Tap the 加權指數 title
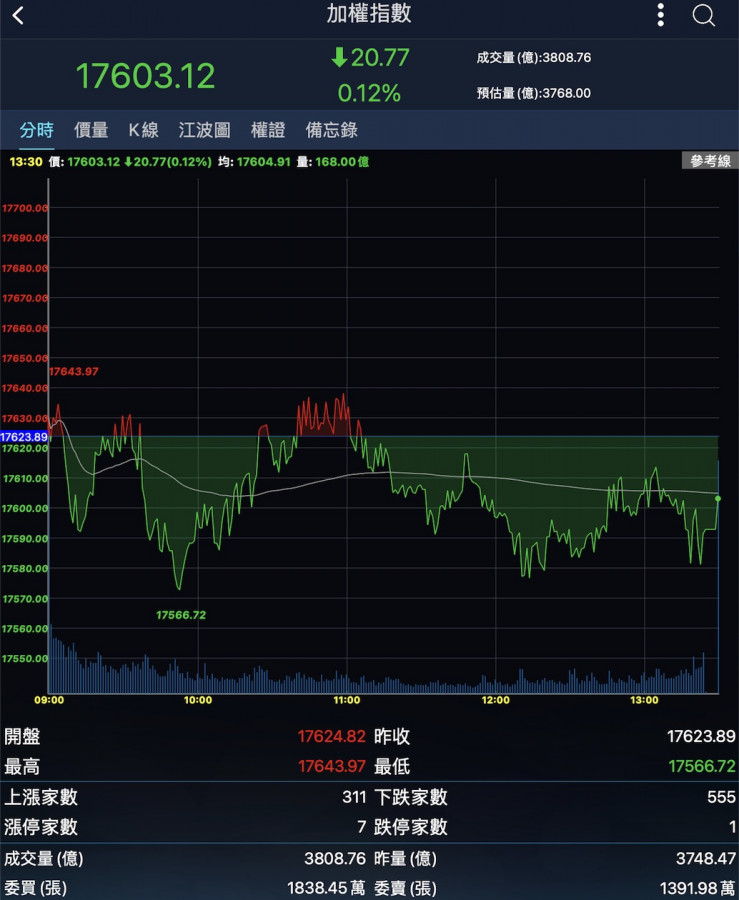 tap(369, 14)
